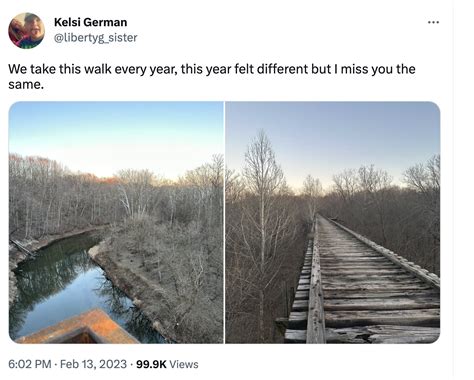Click the rusty orange beam in left photo
474x380 pixels.
coord(80,328)
